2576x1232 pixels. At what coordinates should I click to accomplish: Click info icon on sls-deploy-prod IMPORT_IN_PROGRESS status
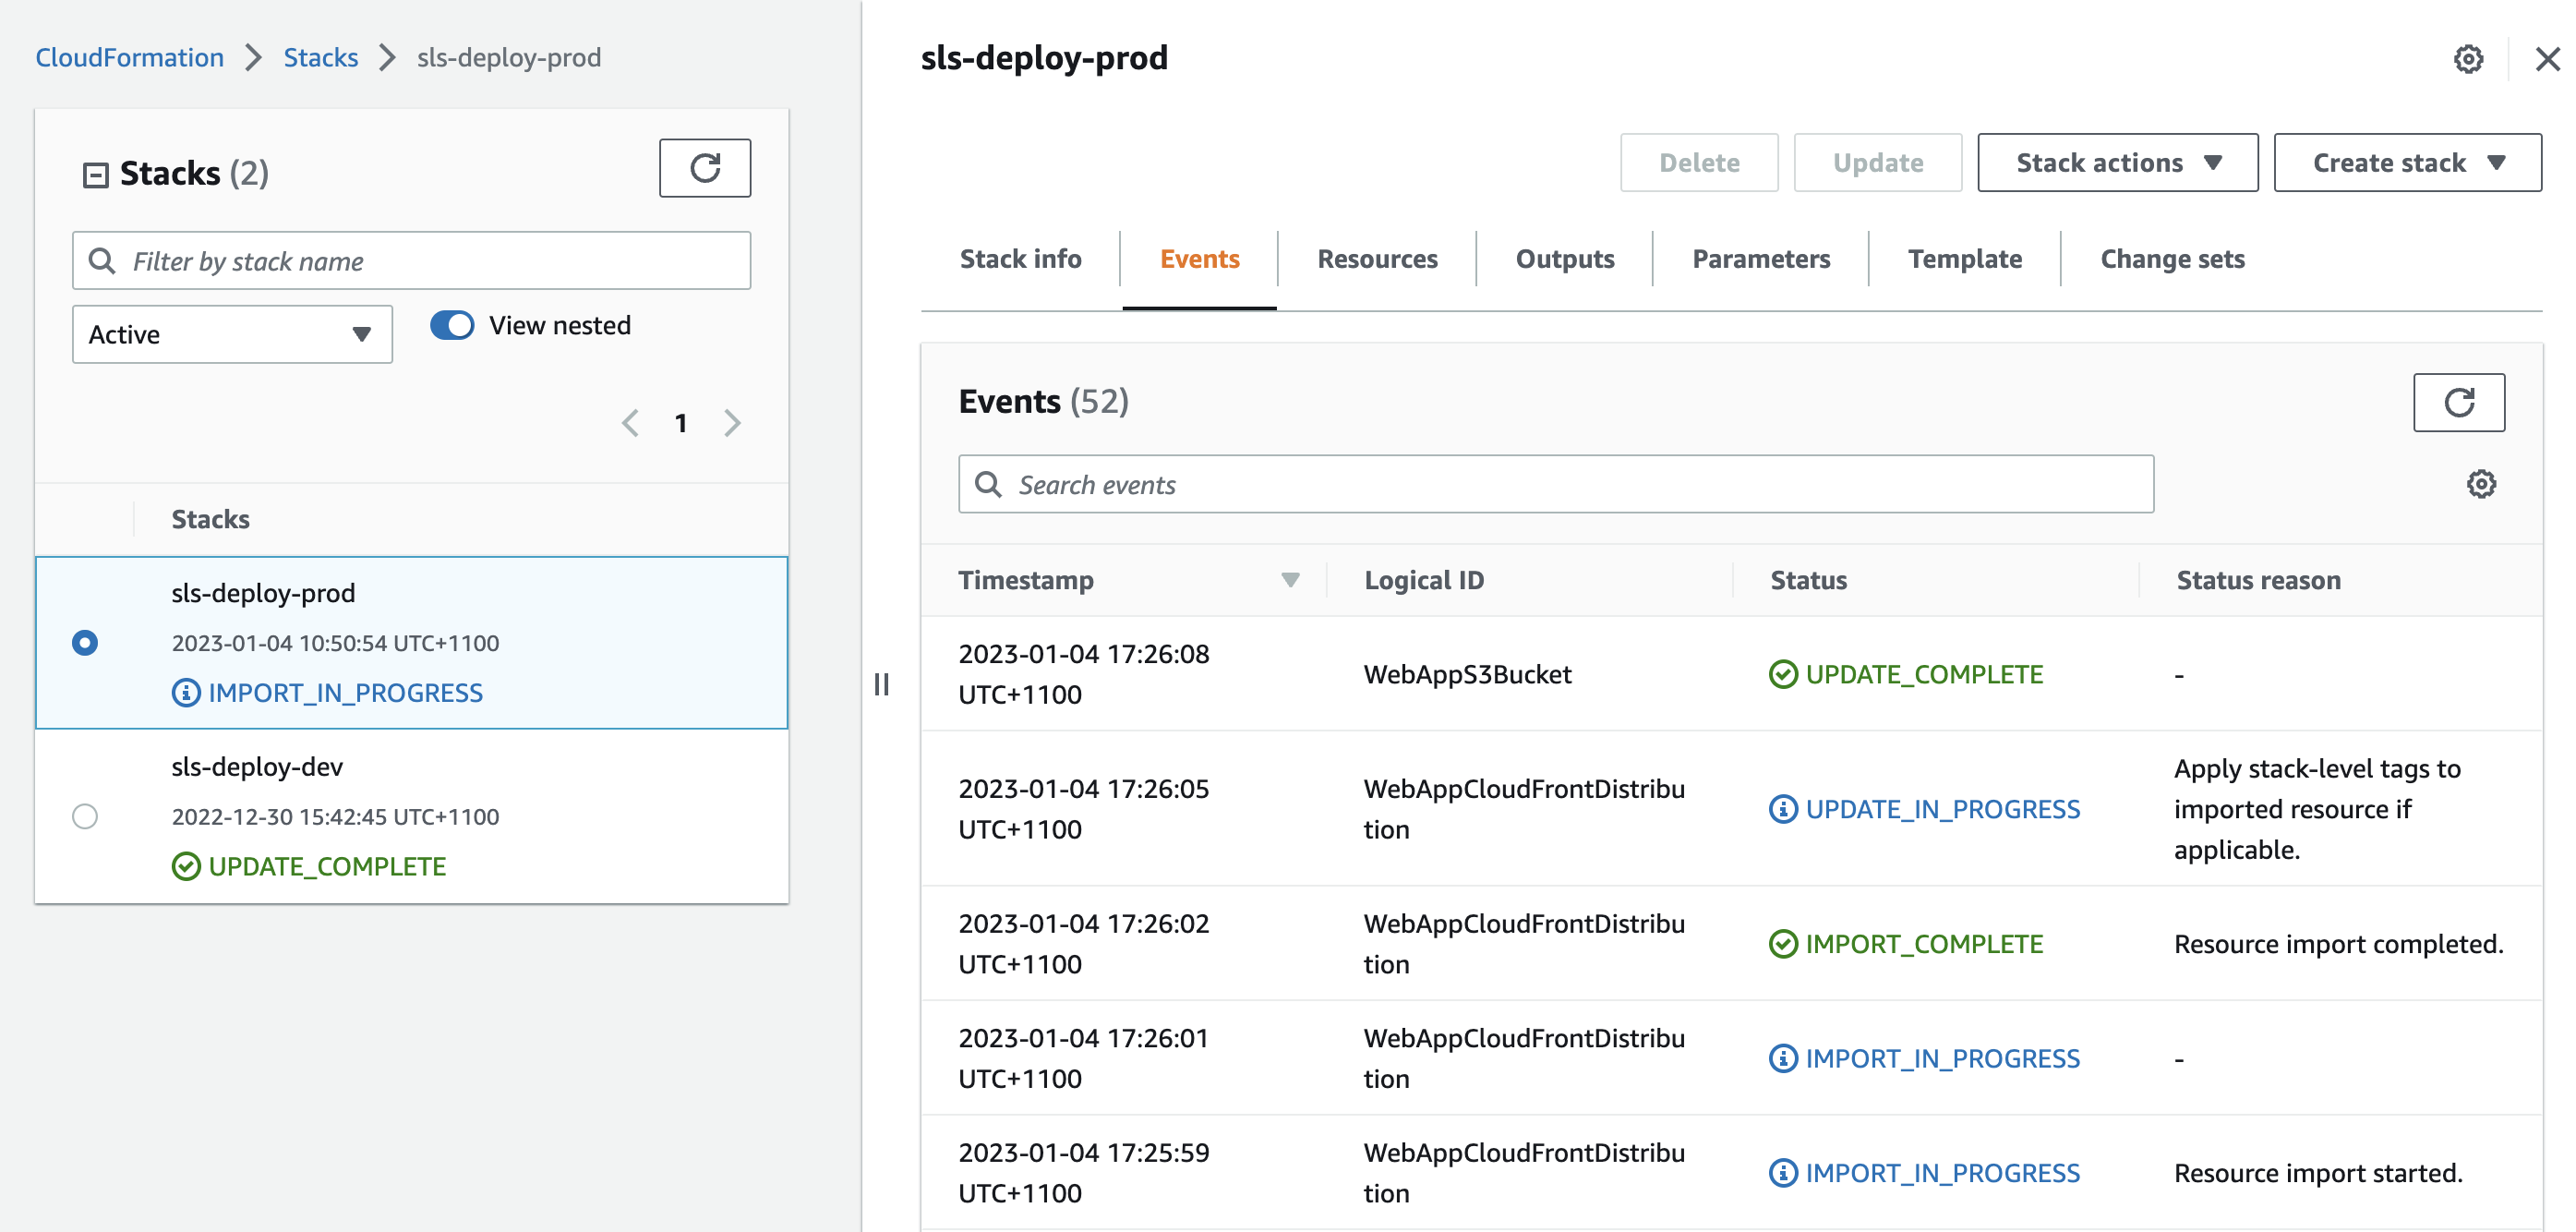tap(186, 692)
